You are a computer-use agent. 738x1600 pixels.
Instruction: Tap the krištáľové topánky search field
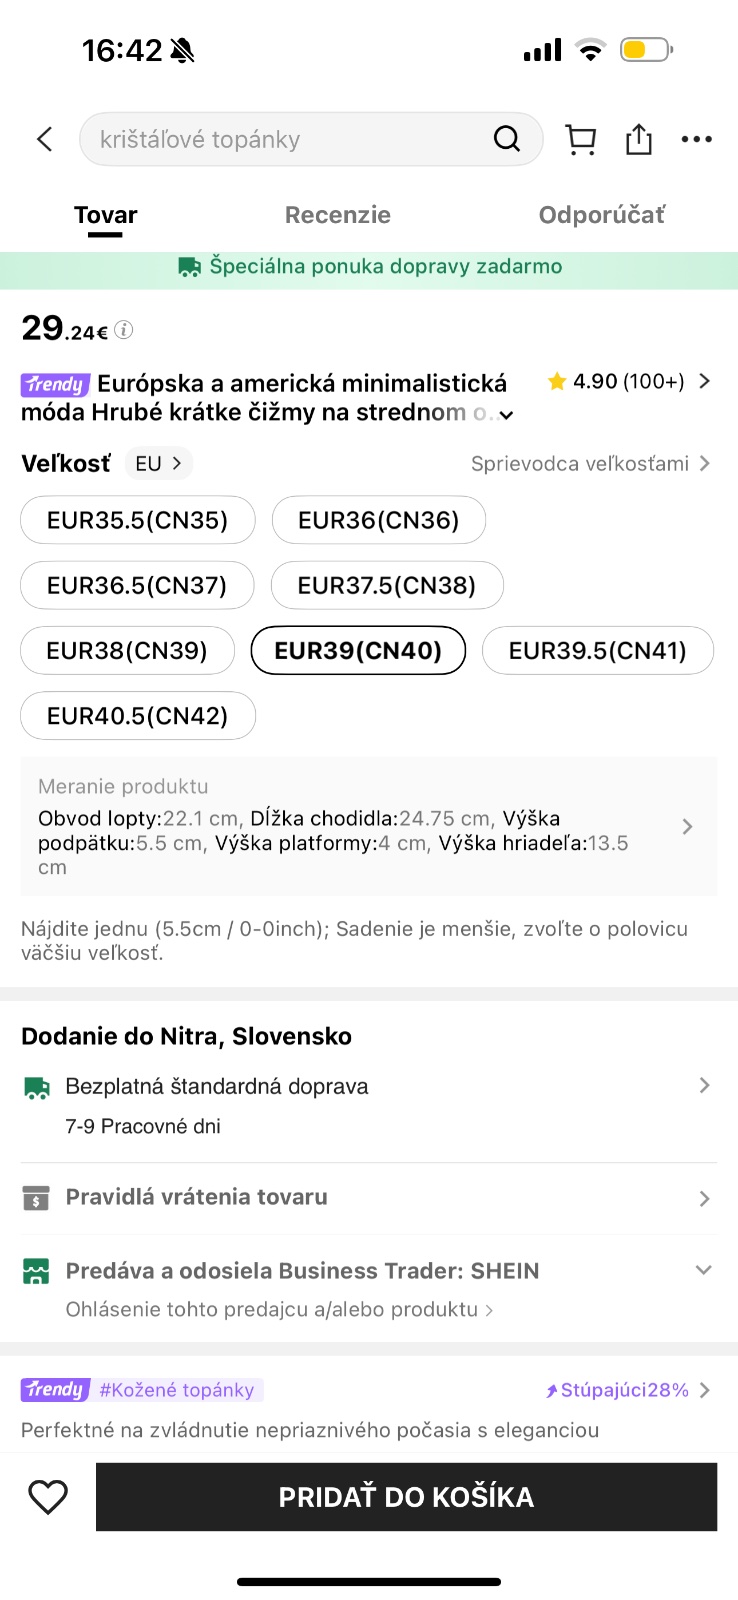[x=290, y=139]
